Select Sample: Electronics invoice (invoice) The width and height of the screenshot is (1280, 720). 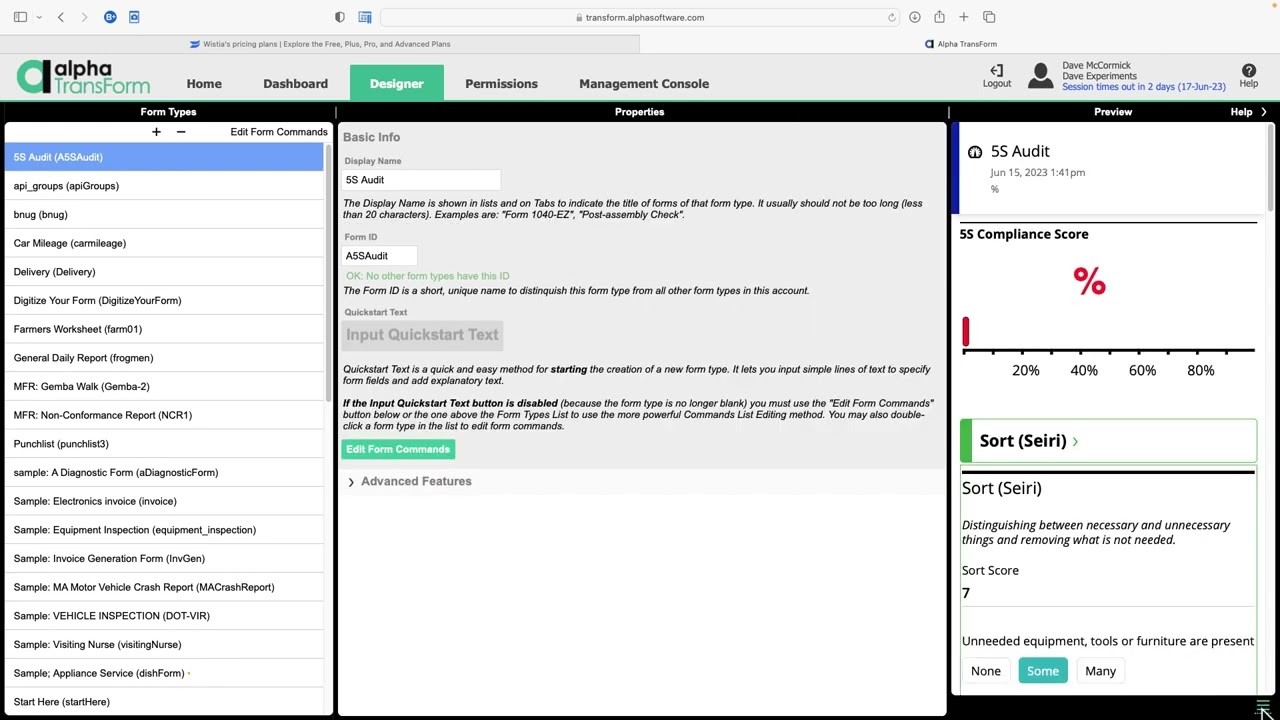click(x=164, y=501)
